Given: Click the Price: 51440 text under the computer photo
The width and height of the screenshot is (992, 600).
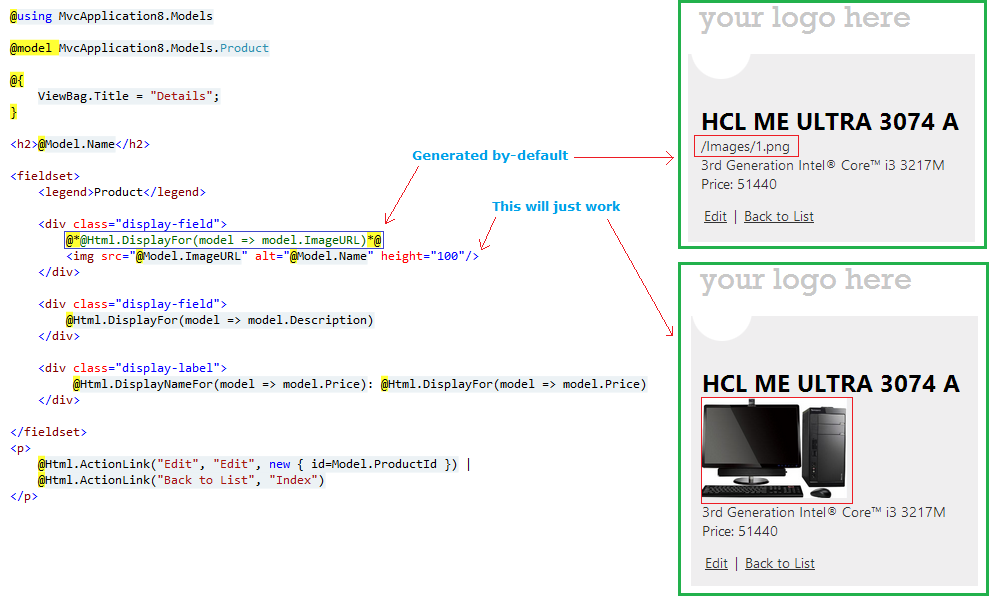Looking at the screenshot, I should click(740, 531).
